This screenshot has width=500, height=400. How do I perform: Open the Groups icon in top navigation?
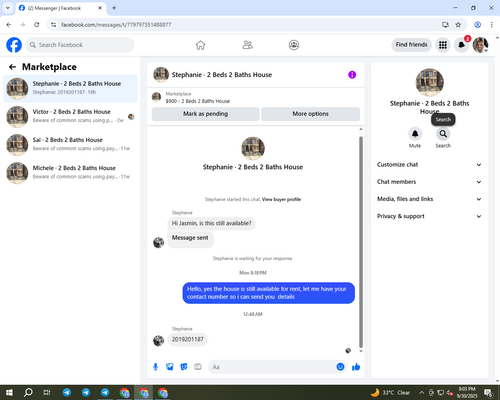pos(294,45)
